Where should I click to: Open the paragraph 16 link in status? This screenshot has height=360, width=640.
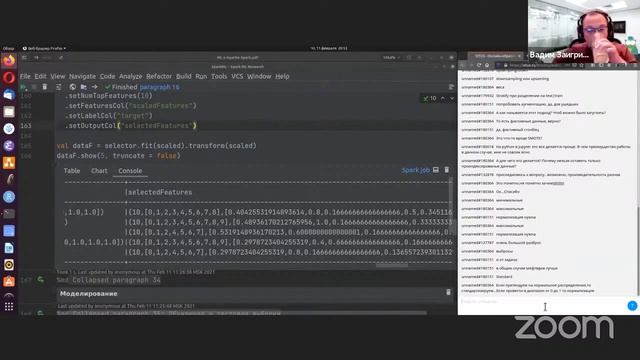[159, 87]
